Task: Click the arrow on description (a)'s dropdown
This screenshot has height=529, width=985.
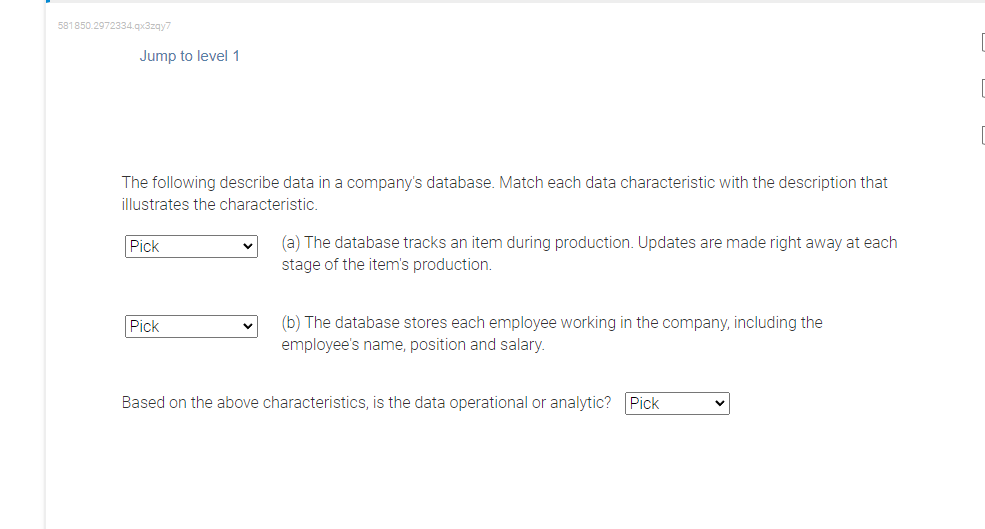Action: click(248, 246)
